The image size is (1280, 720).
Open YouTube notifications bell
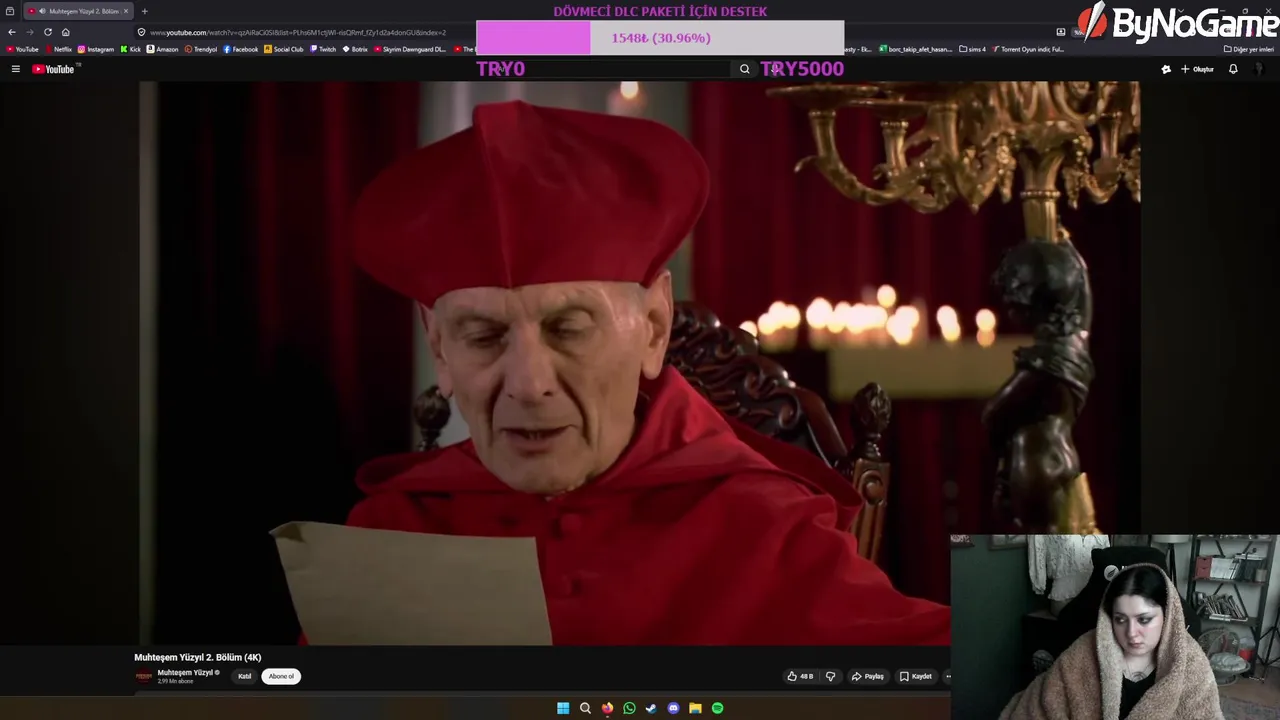coord(1233,69)
